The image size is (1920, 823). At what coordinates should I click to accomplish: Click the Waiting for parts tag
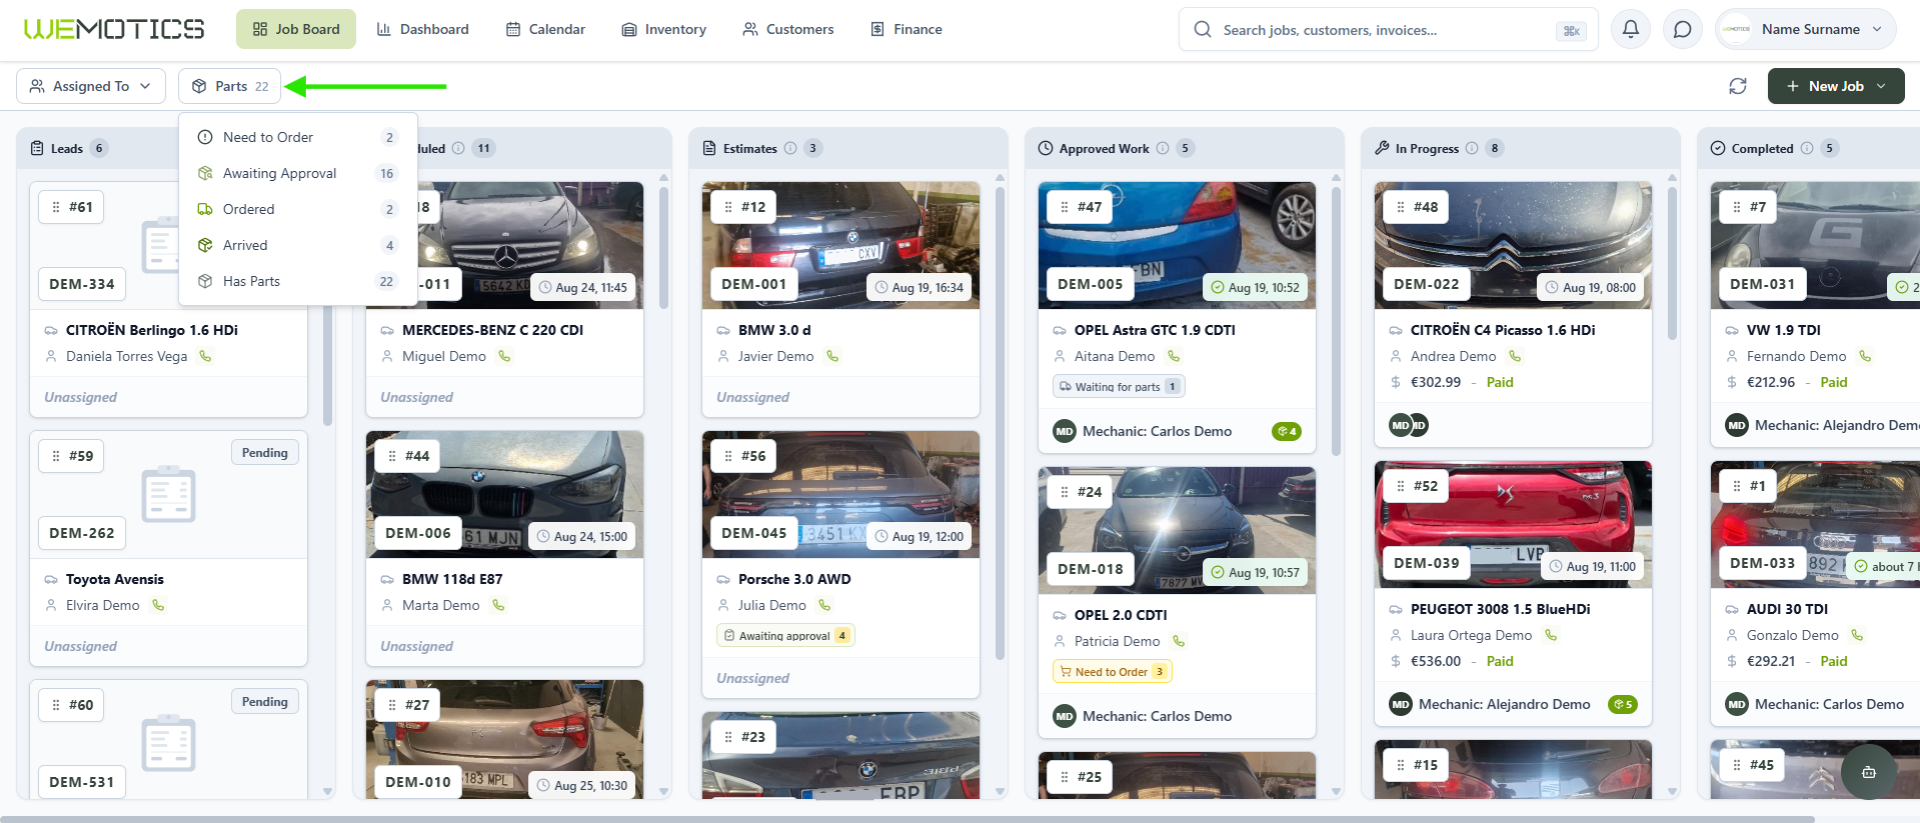click(x=1119, y=386)
